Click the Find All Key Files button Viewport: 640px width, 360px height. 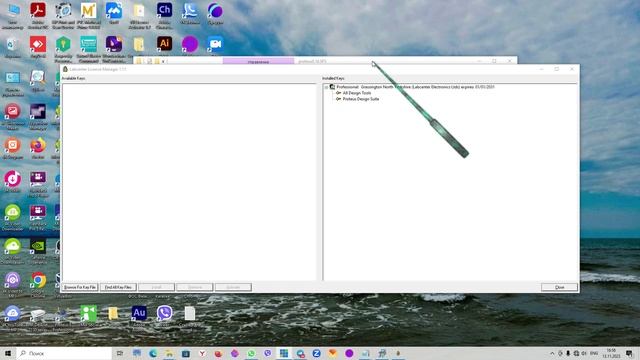coord(118,287)
